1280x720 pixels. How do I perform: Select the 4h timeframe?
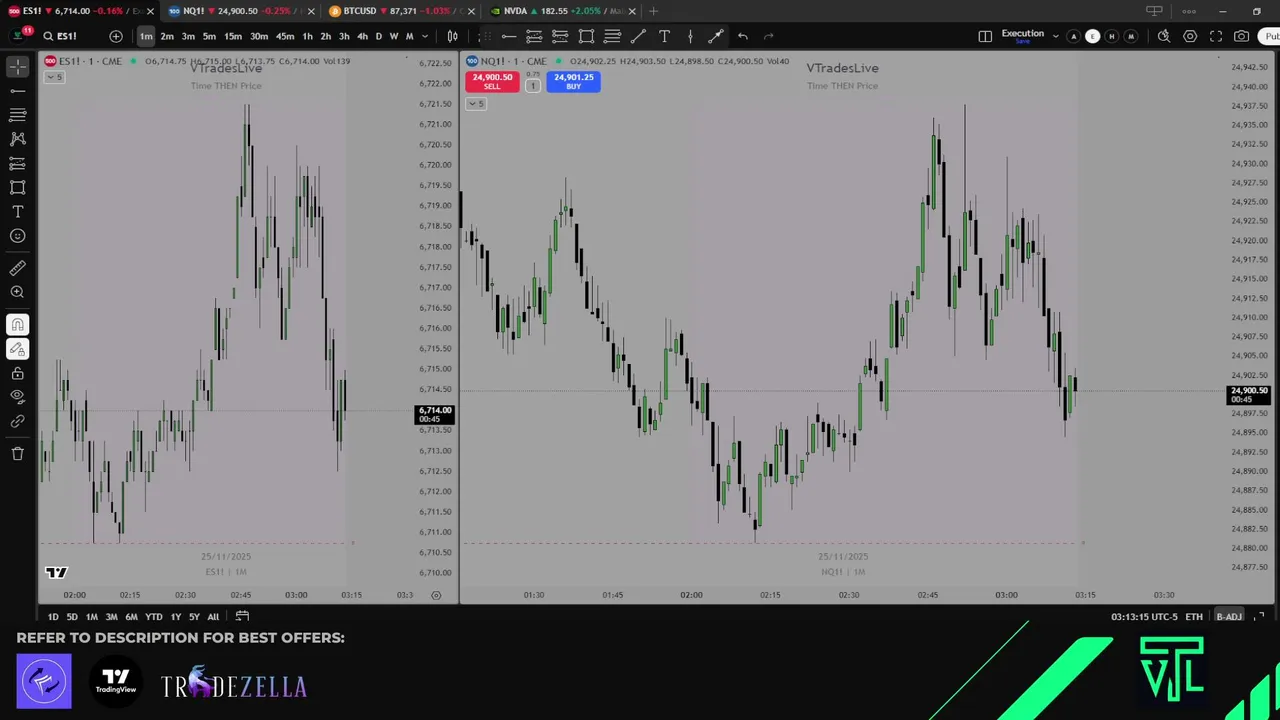pyautogui.click(x=362, y=36)
